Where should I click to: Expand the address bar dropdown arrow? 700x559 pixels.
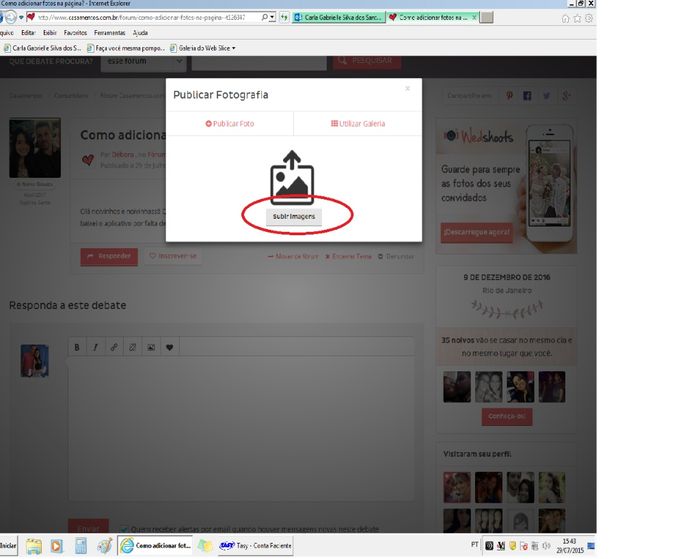(272, 17)
